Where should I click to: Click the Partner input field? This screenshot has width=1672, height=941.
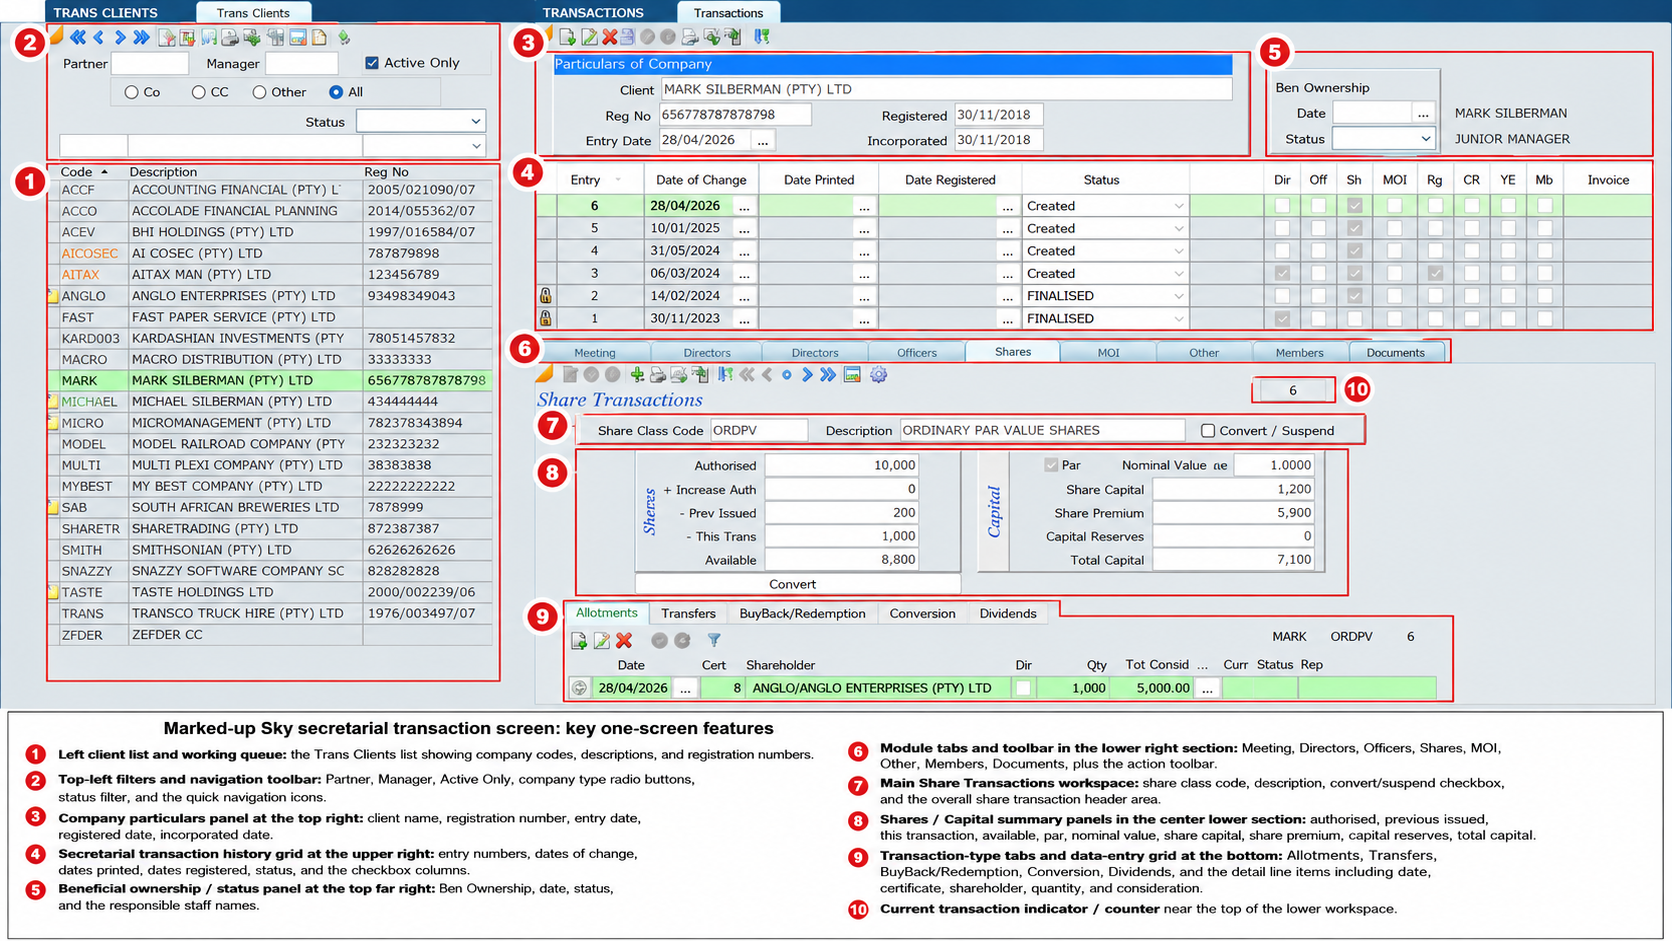(x=150, y=64)
